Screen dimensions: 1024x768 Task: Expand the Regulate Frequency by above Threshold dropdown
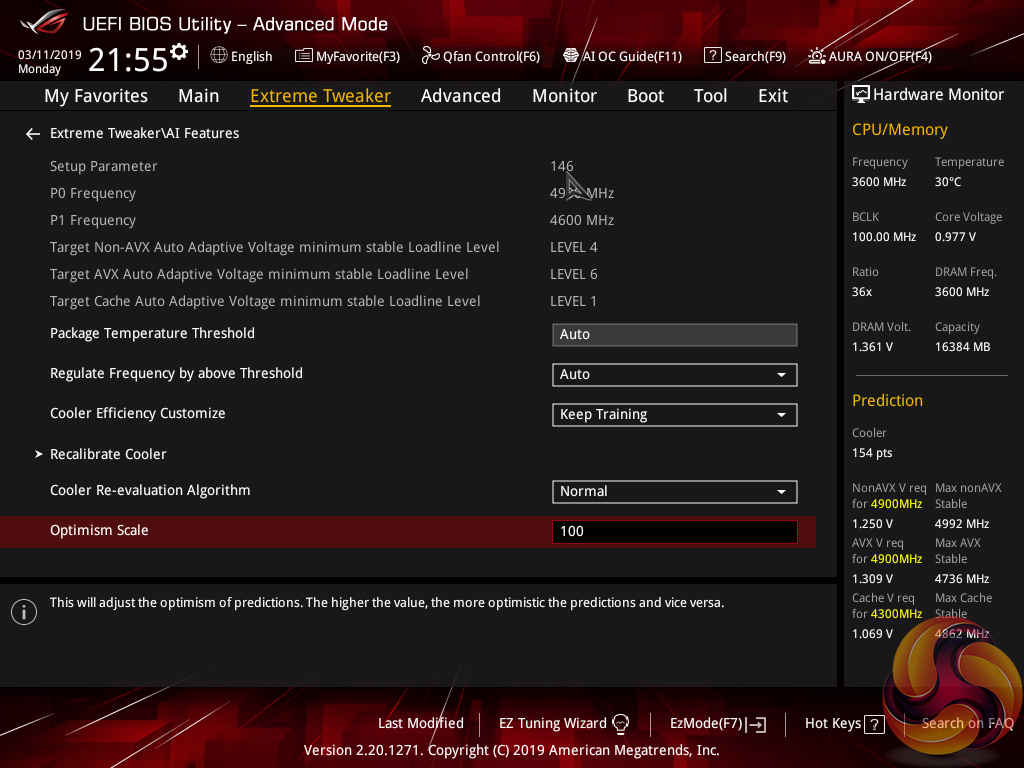[674, 375]
